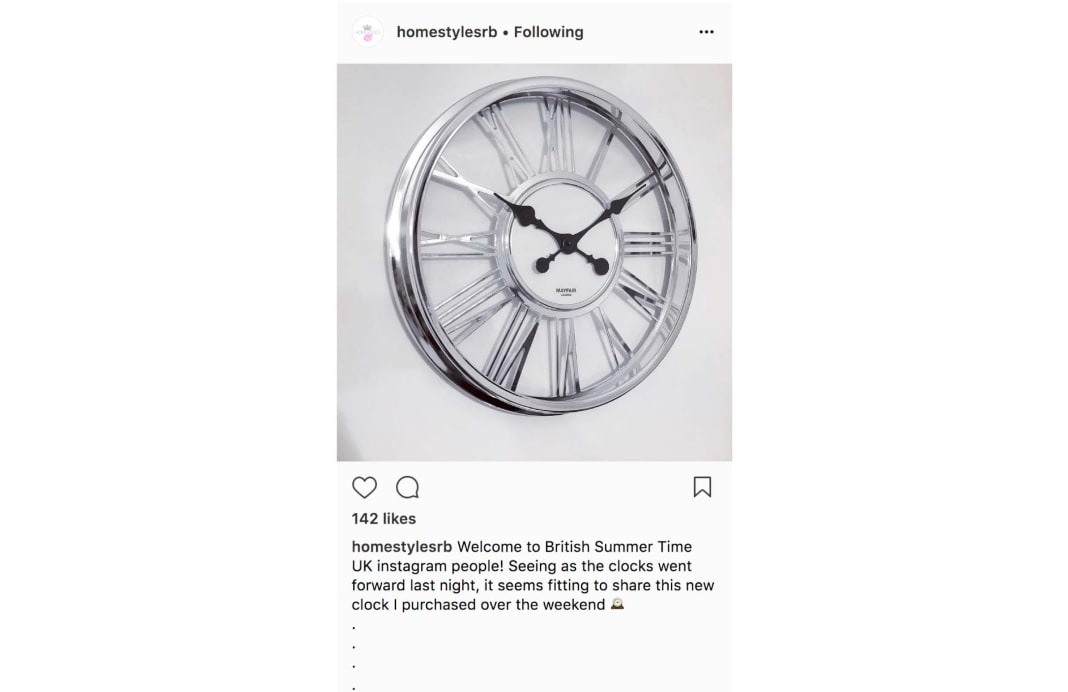This screenshot has width=1068, height=692.
Task: View the 142 likes list
Action: coord(383,519)
